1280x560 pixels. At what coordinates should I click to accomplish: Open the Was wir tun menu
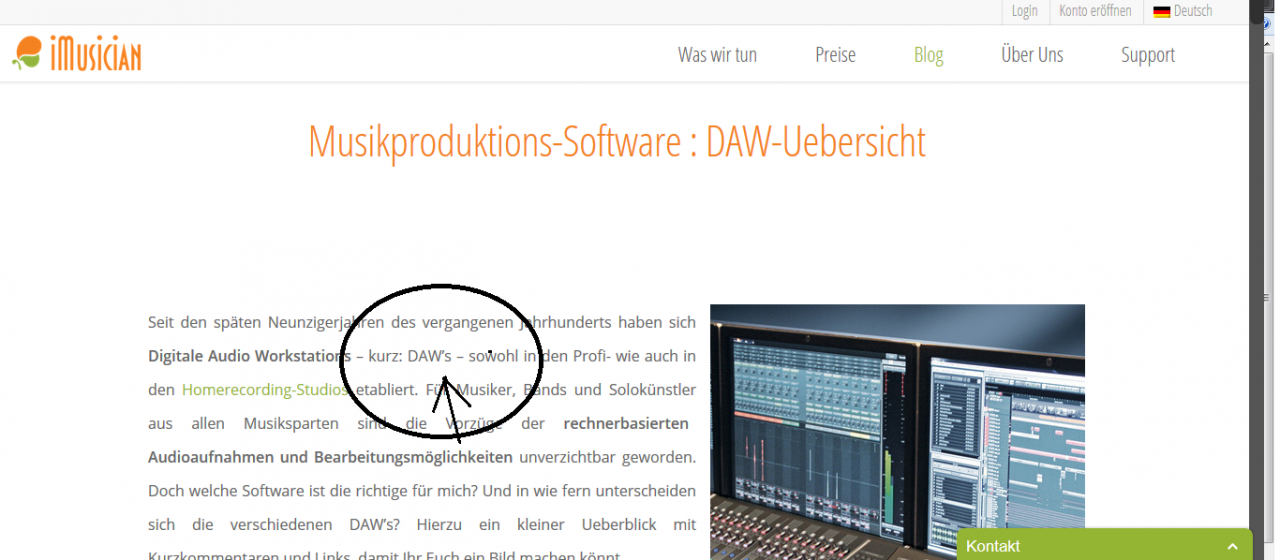[x=717, y=55]
